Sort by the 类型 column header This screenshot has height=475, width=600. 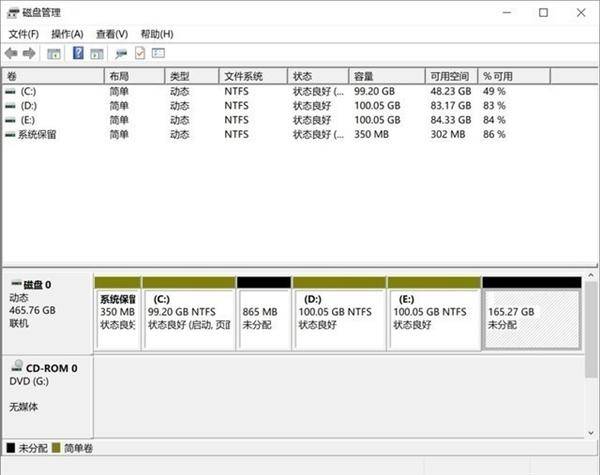click(x=192, y=76)
